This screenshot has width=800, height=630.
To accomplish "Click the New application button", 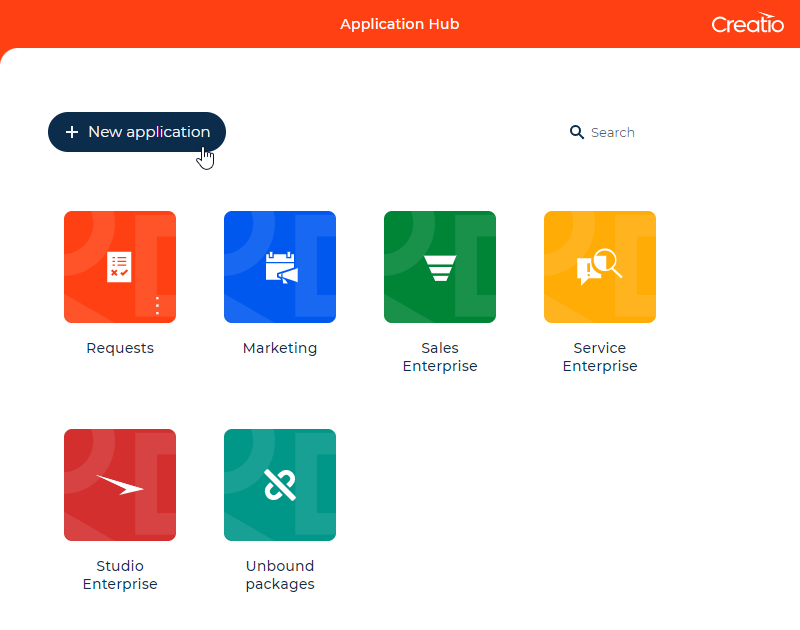I will (x=137, y=132).
